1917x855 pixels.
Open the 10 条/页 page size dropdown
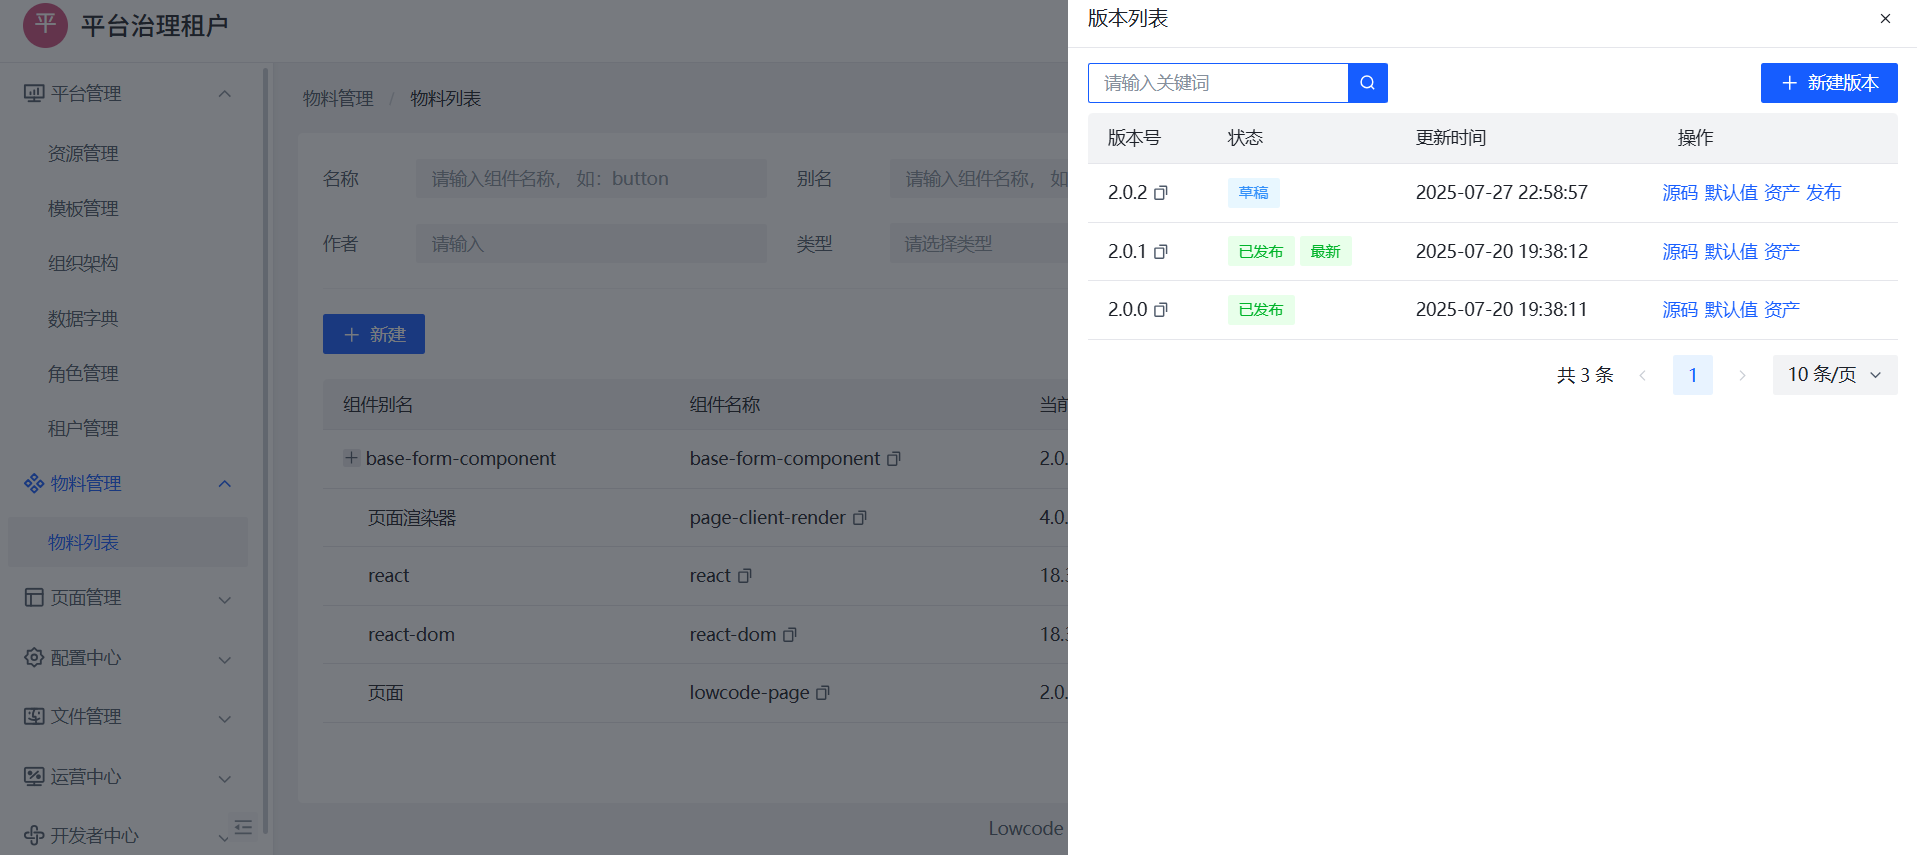pos(1834,375)
